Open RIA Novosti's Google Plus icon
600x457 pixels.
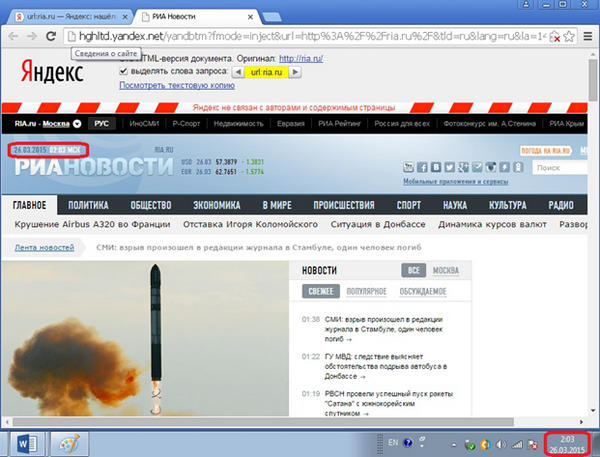pos(463,167)
